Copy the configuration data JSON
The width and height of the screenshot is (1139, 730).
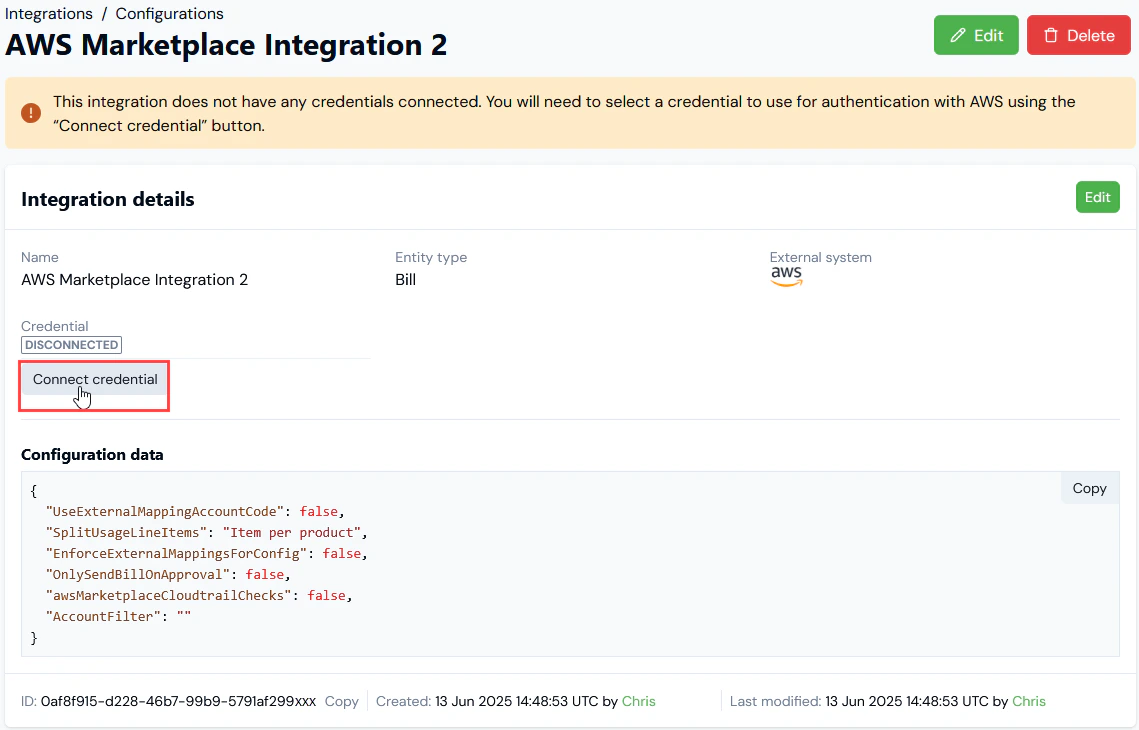coord(1089,489)
